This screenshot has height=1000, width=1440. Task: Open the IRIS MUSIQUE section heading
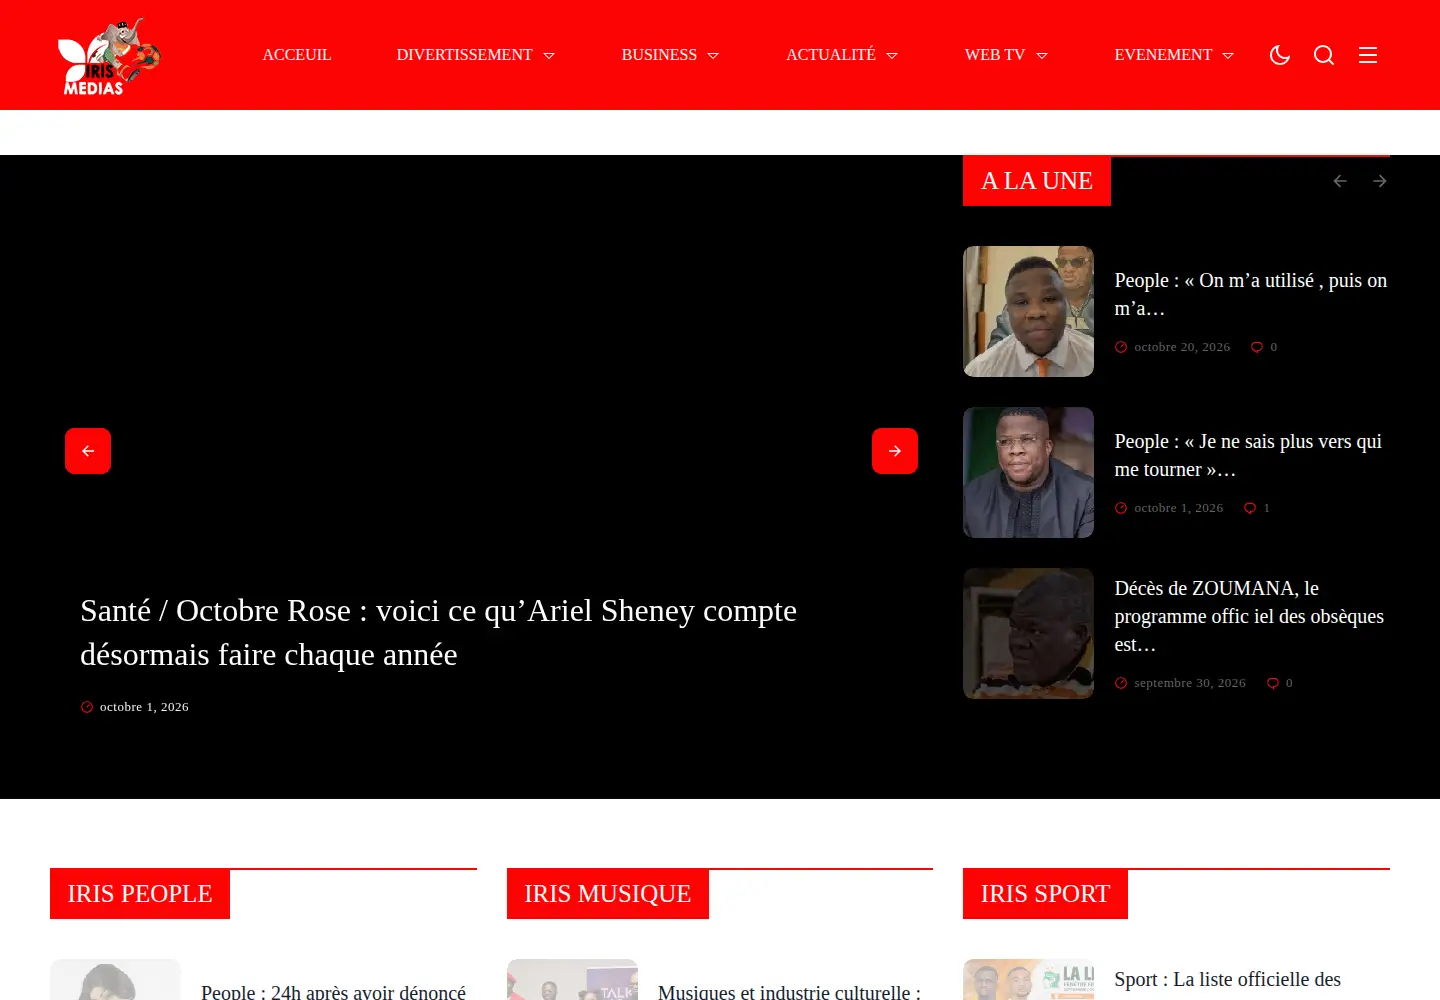tap(608, 894)
